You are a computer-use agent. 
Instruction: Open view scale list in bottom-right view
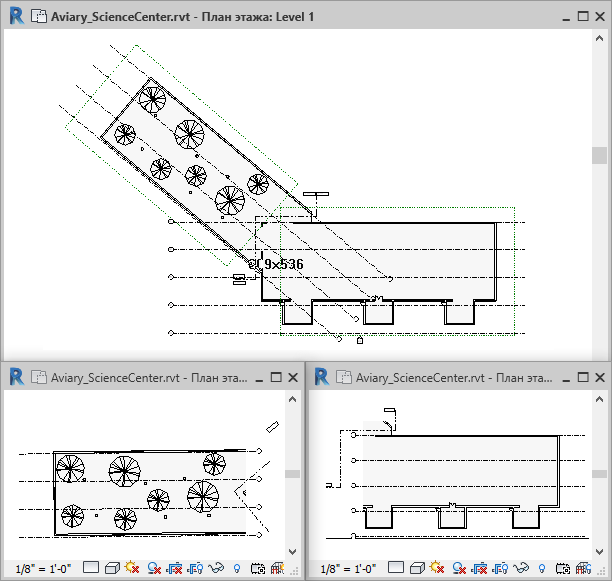(349, 569)
